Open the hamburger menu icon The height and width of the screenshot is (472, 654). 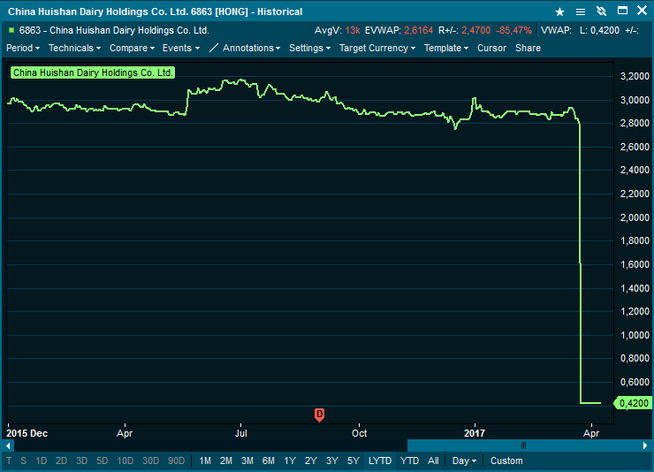coord(580,12)
